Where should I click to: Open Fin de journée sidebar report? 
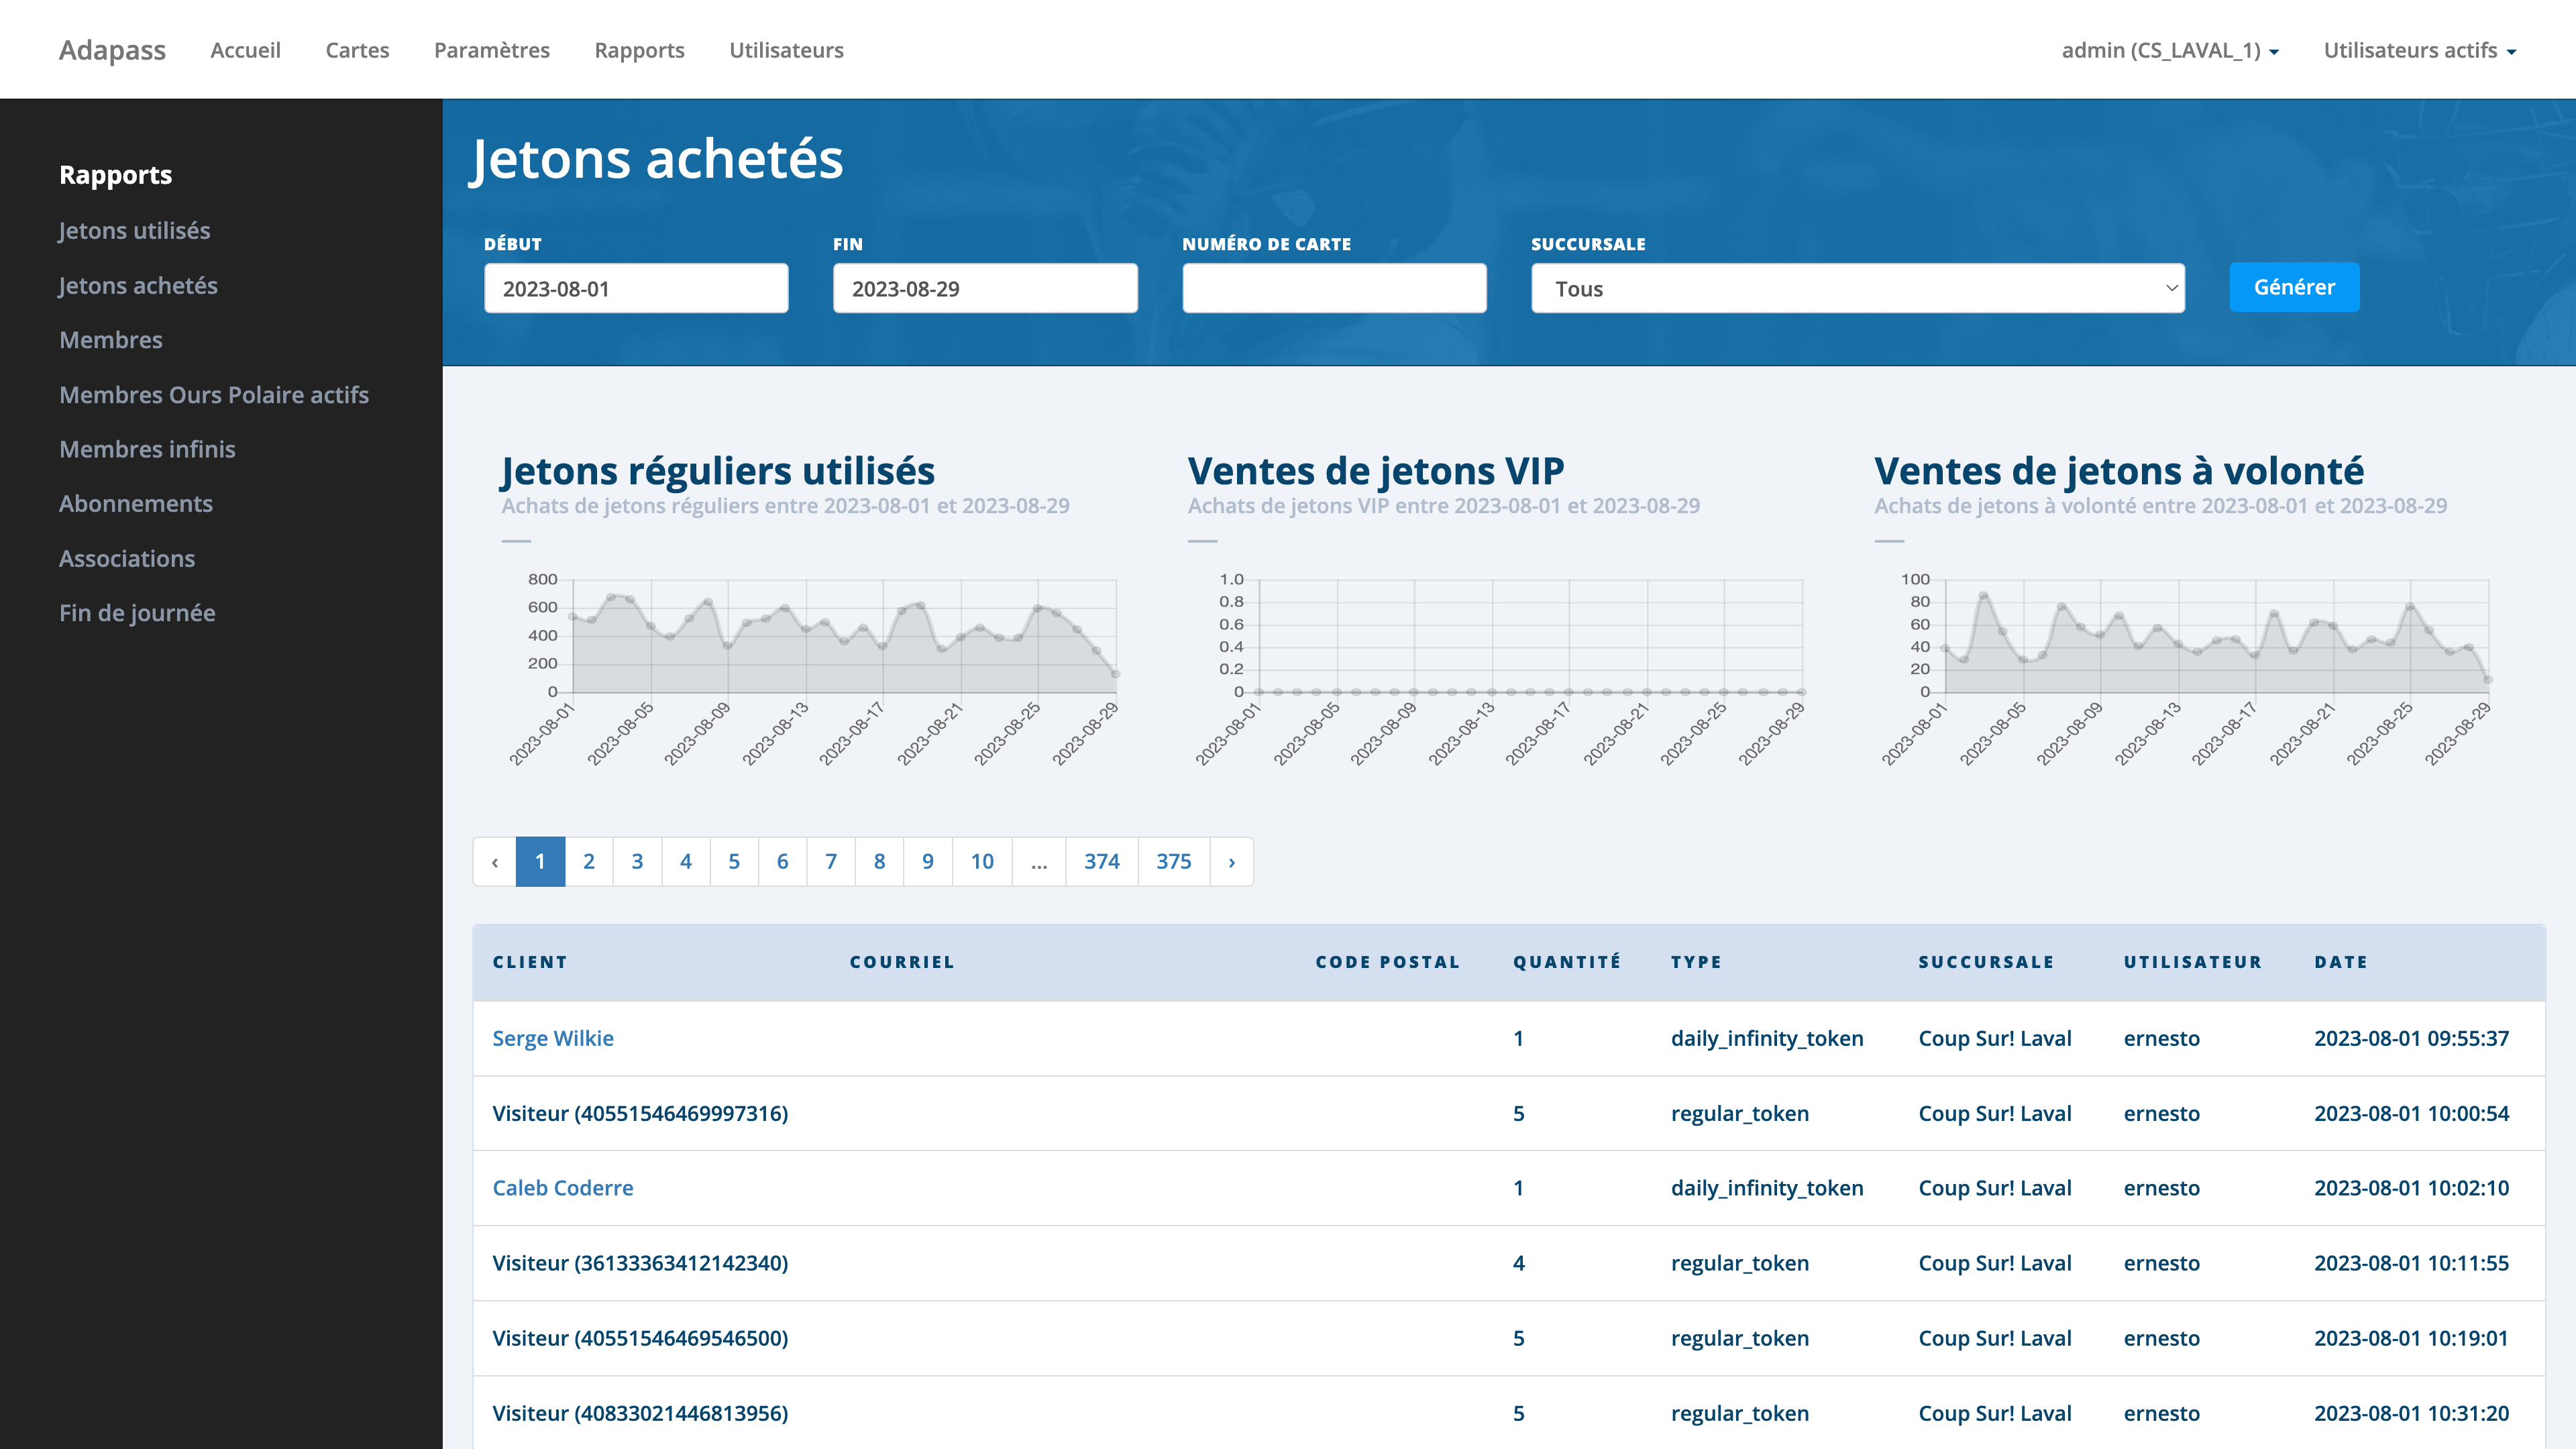tap(137, 613)
